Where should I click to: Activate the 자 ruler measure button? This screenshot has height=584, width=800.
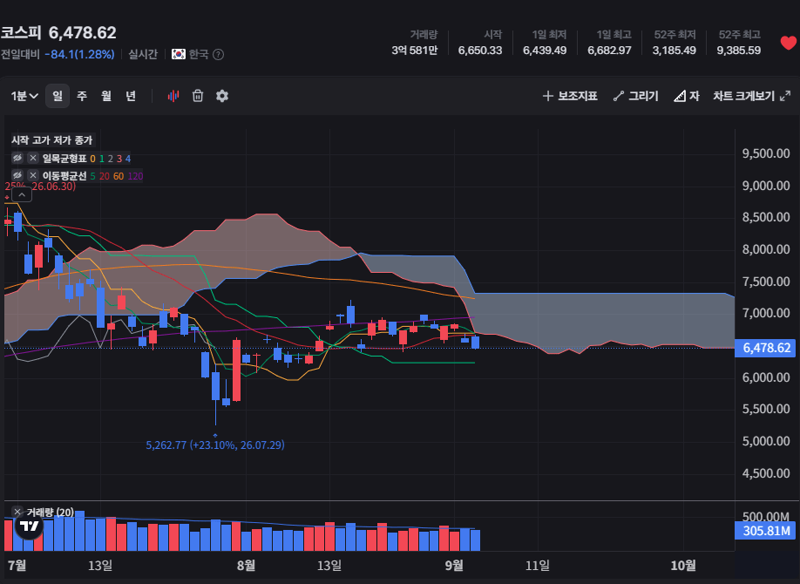tap(686, 96)
